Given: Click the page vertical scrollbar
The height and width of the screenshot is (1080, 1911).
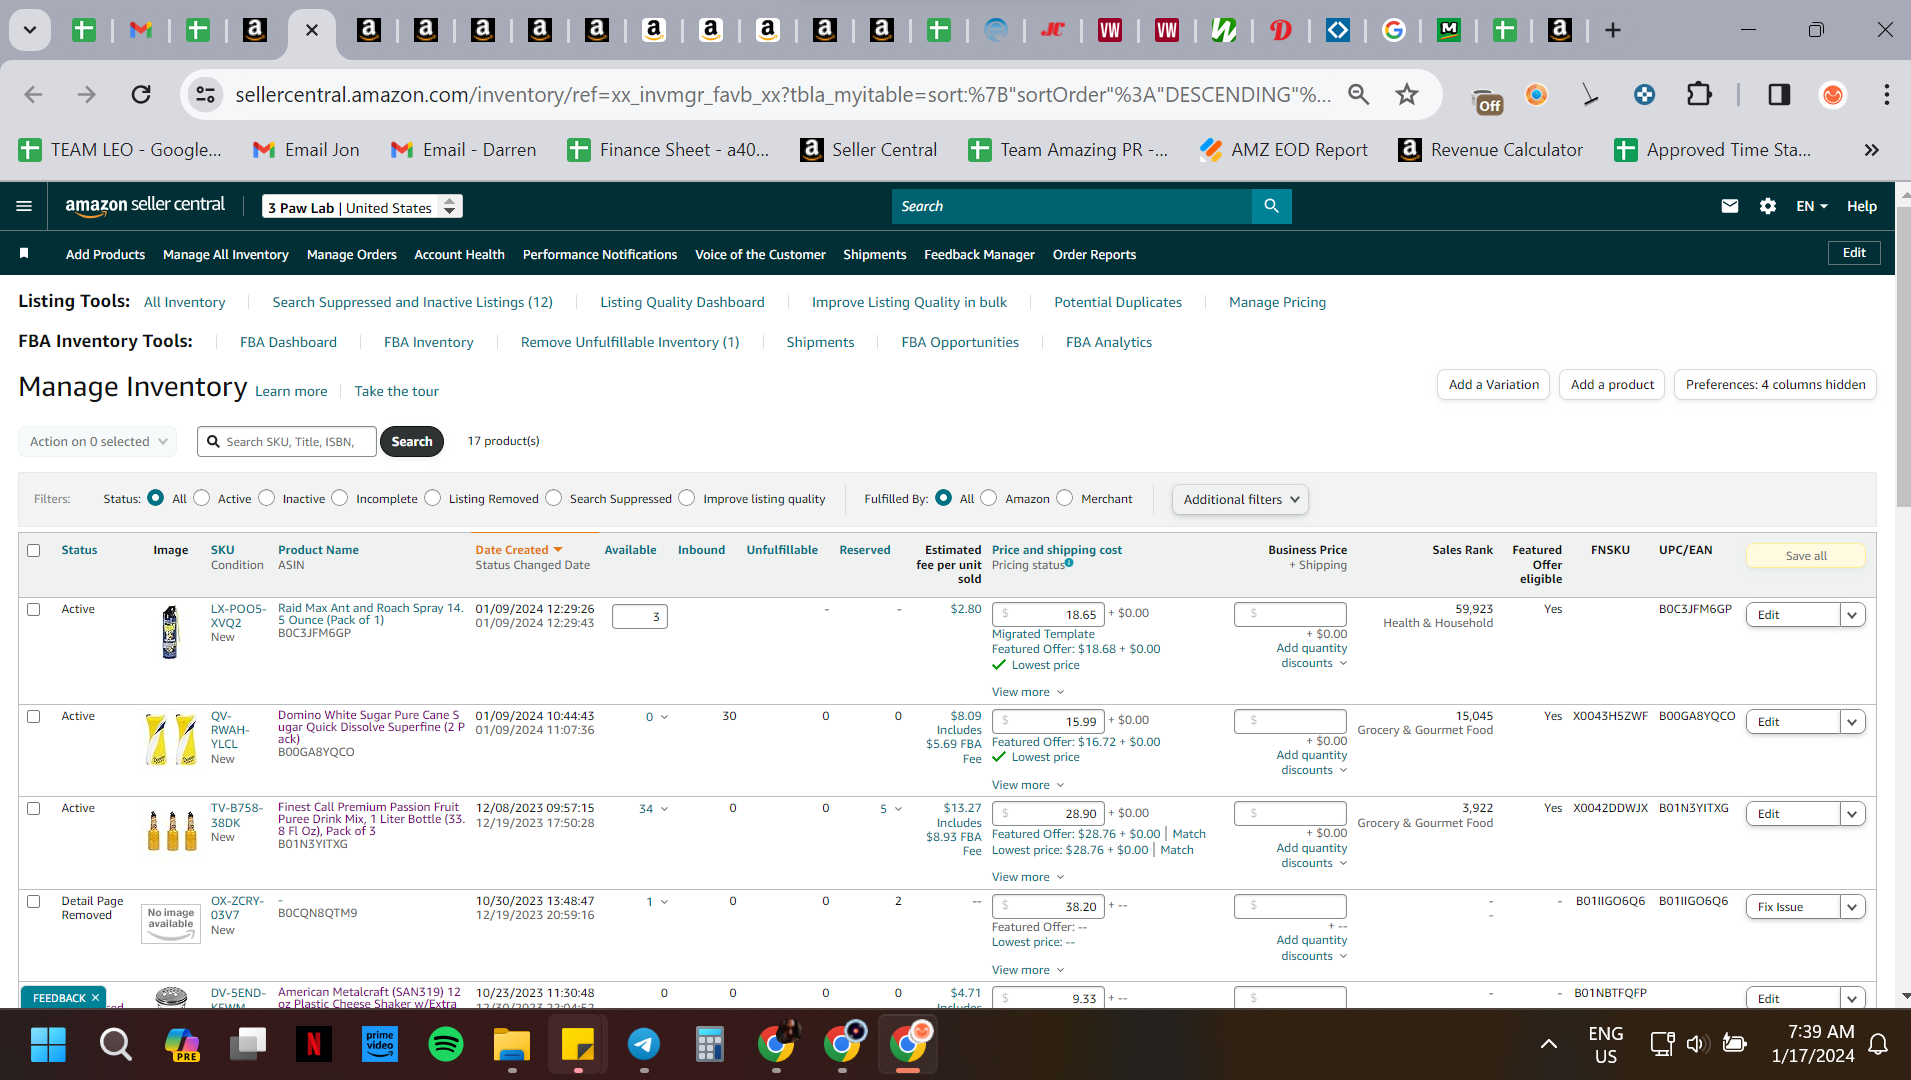Looking at the screenshot, I should click(1903, 356).
